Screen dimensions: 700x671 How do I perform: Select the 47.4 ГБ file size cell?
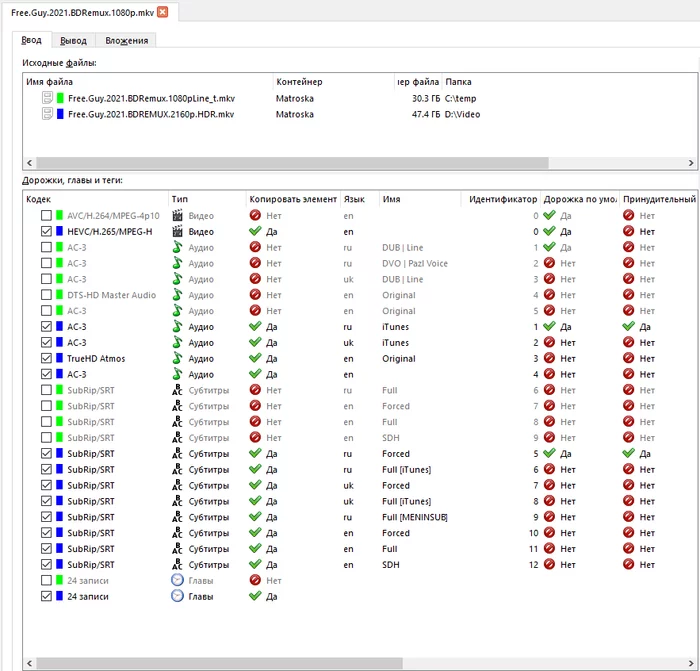pyautogui.click(x=425, y=114)
